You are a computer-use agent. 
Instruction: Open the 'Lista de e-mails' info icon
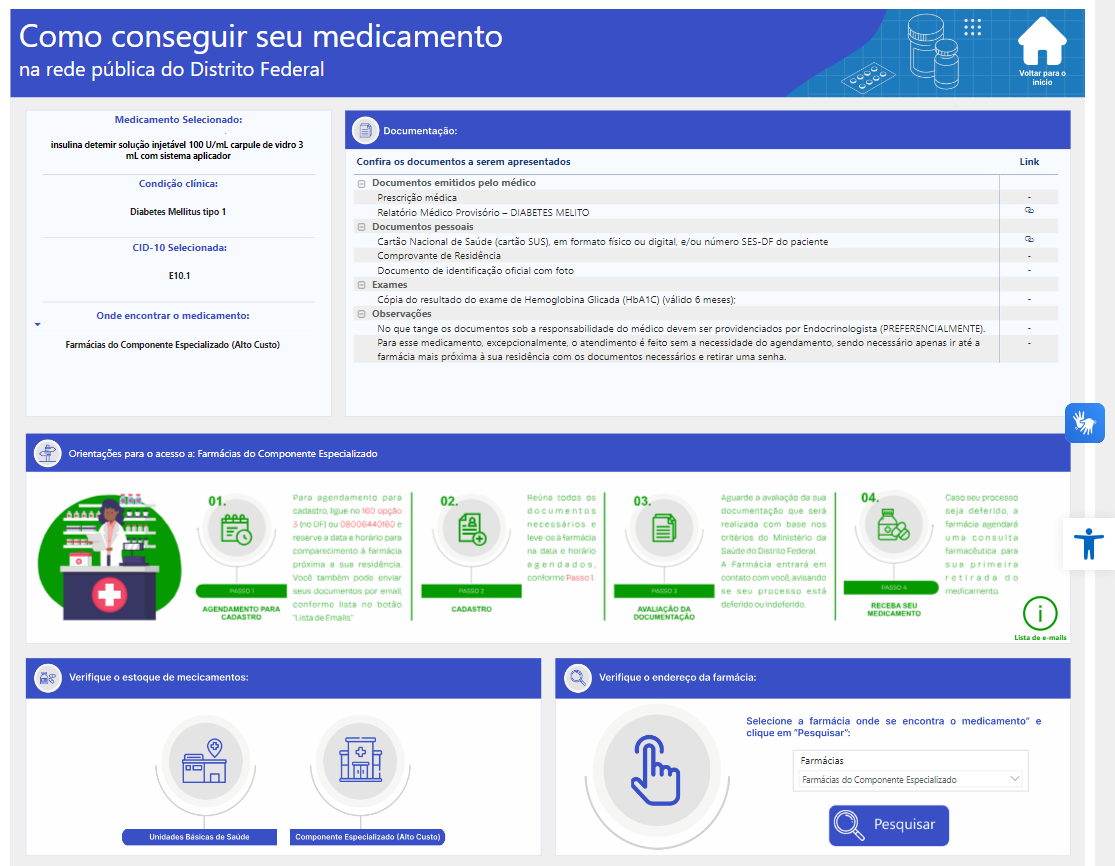click(1040, 613)
